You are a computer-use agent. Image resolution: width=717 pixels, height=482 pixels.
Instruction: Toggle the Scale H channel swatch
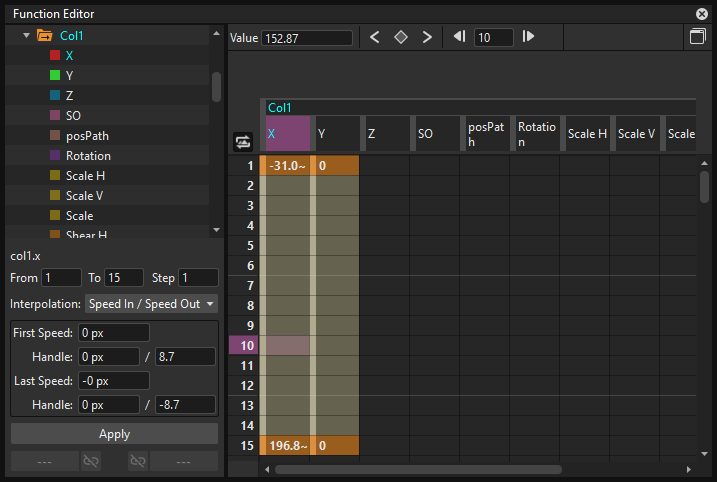(55, 176)
